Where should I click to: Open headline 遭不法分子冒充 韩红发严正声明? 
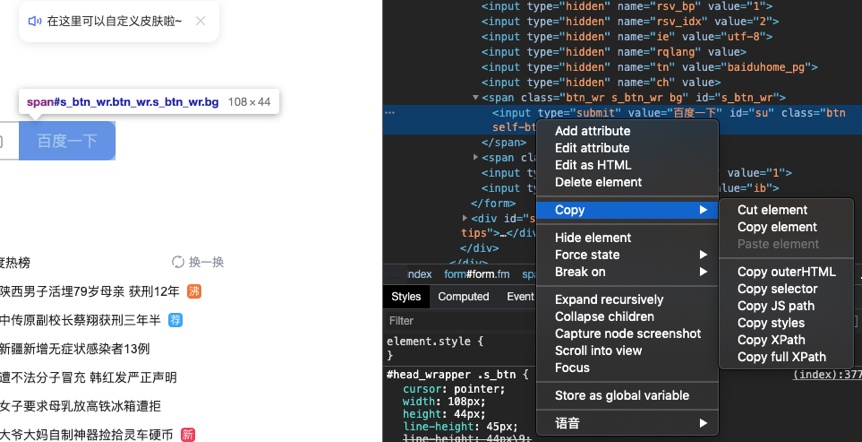89,377
